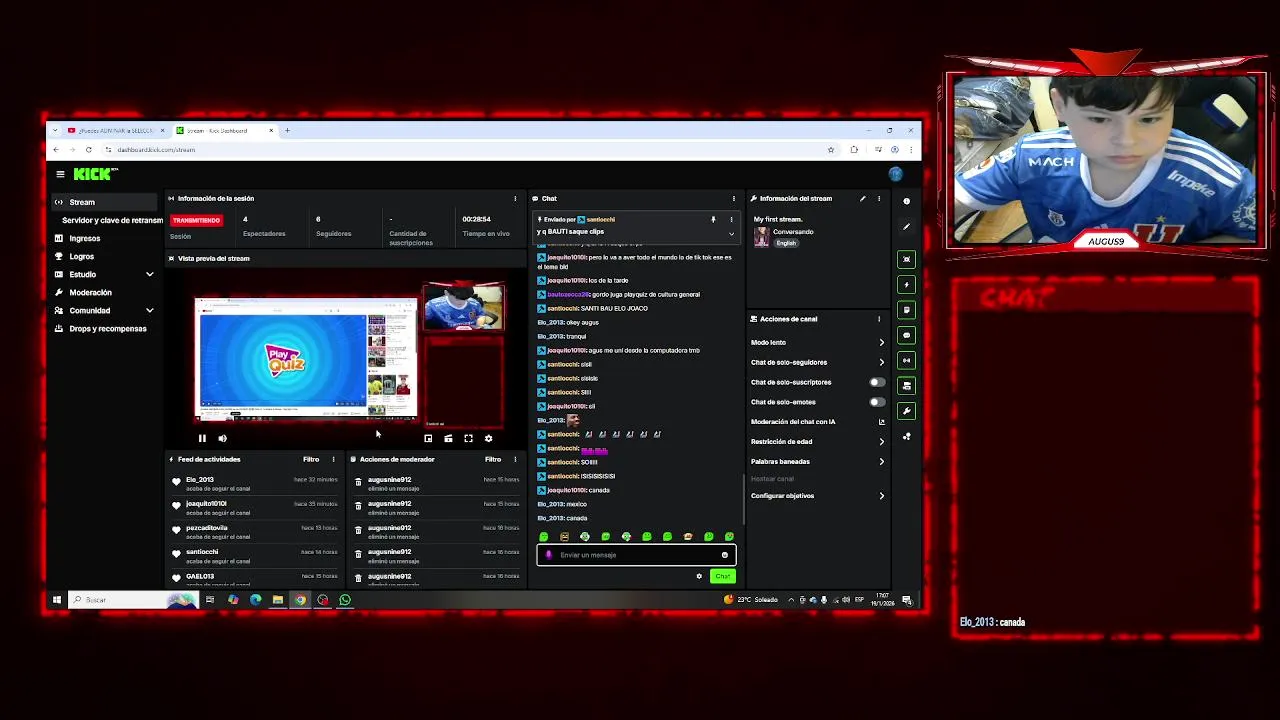Reload the dashboard page
The width and height of the screenshot is (1280, 720).
88,149
